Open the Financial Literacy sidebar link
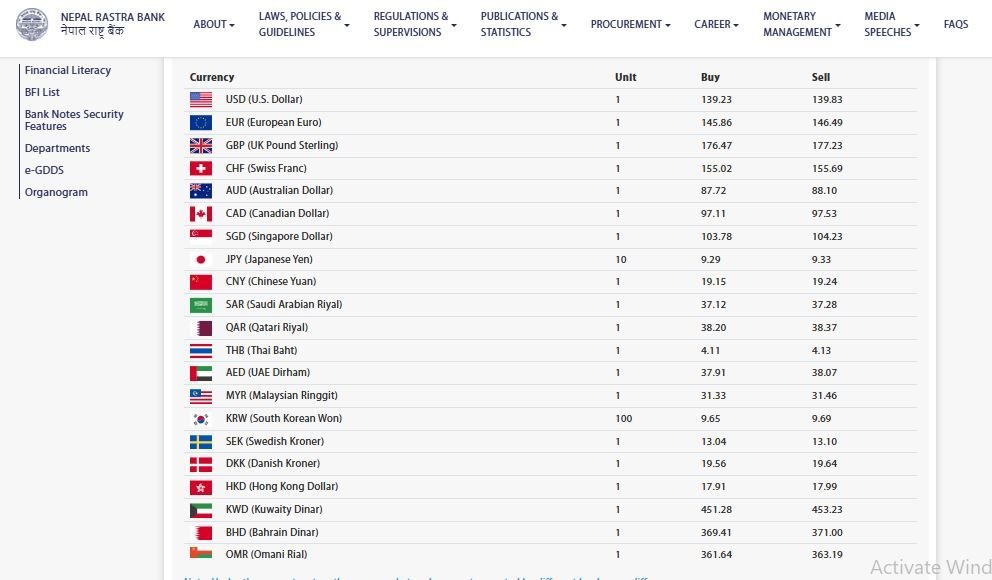Viewport: 992px width, 580px height. [x=68, y=71]
